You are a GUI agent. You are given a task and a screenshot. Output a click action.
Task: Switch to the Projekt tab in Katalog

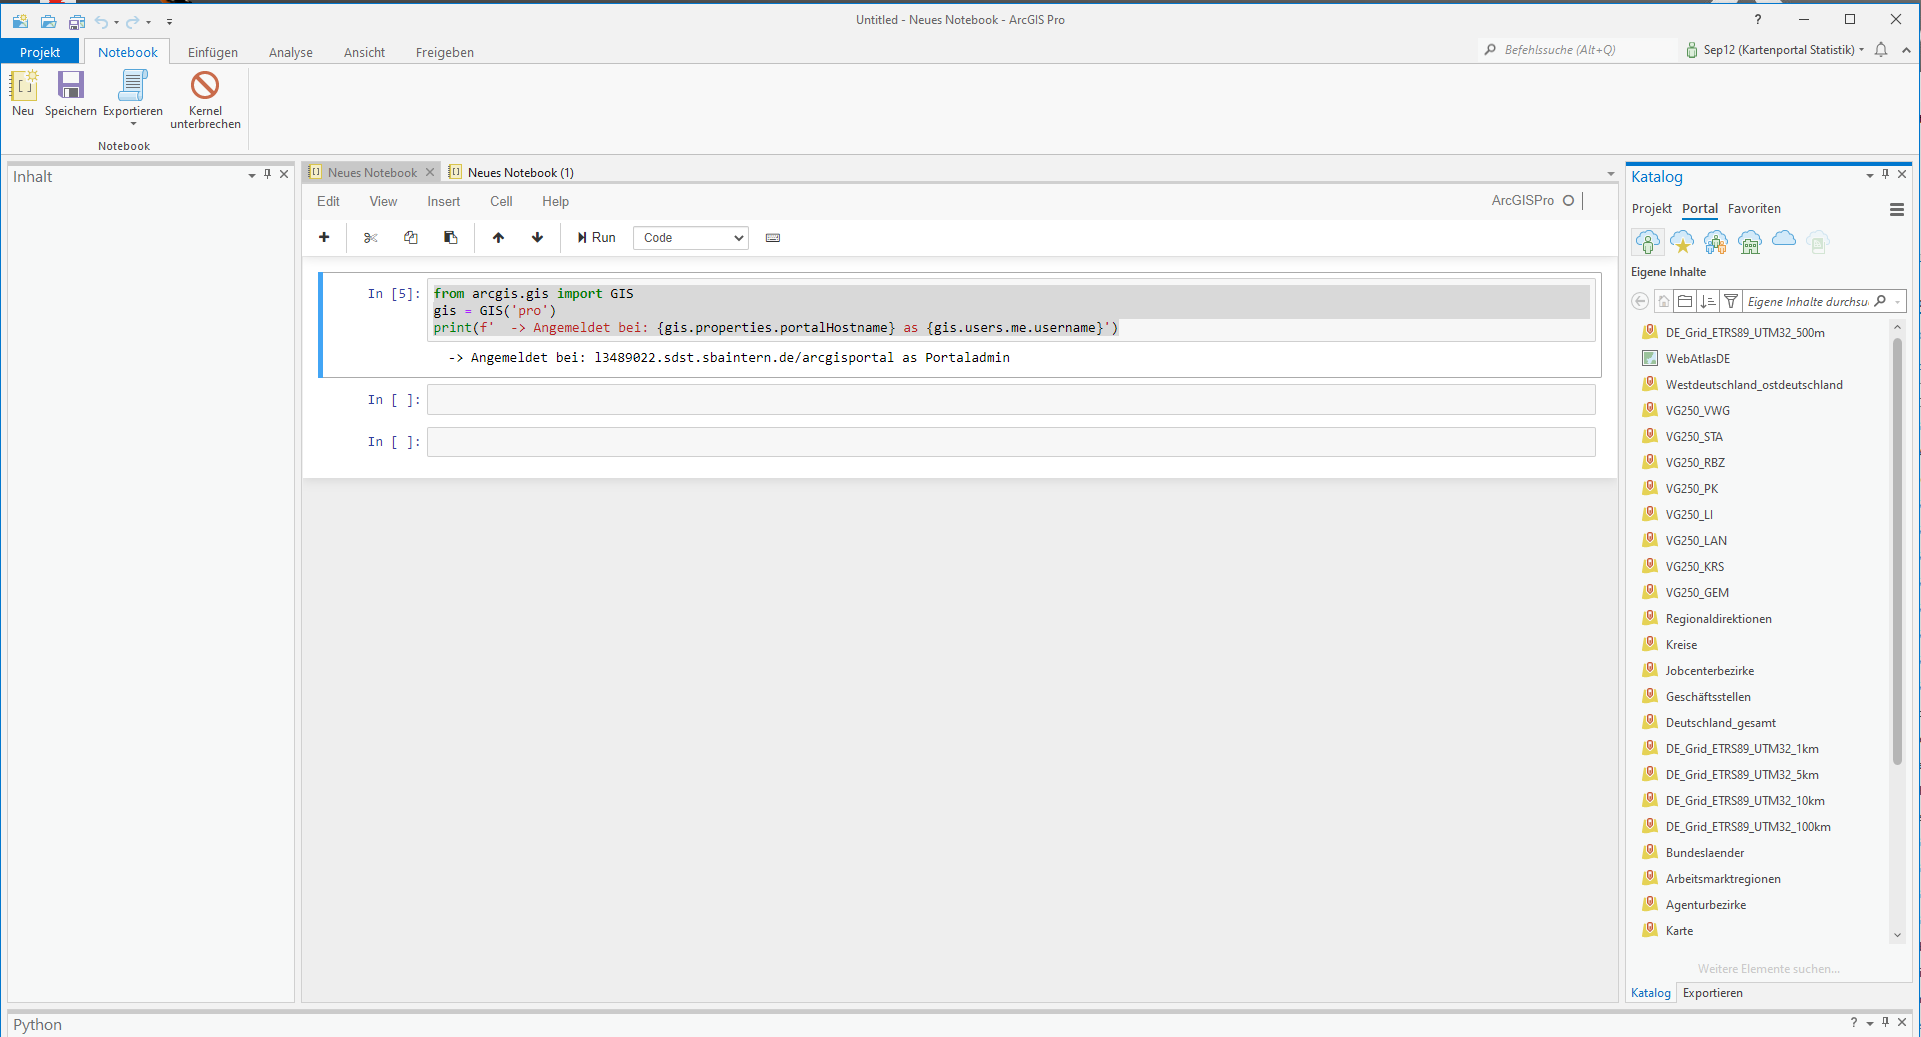tap(1650, 208)
